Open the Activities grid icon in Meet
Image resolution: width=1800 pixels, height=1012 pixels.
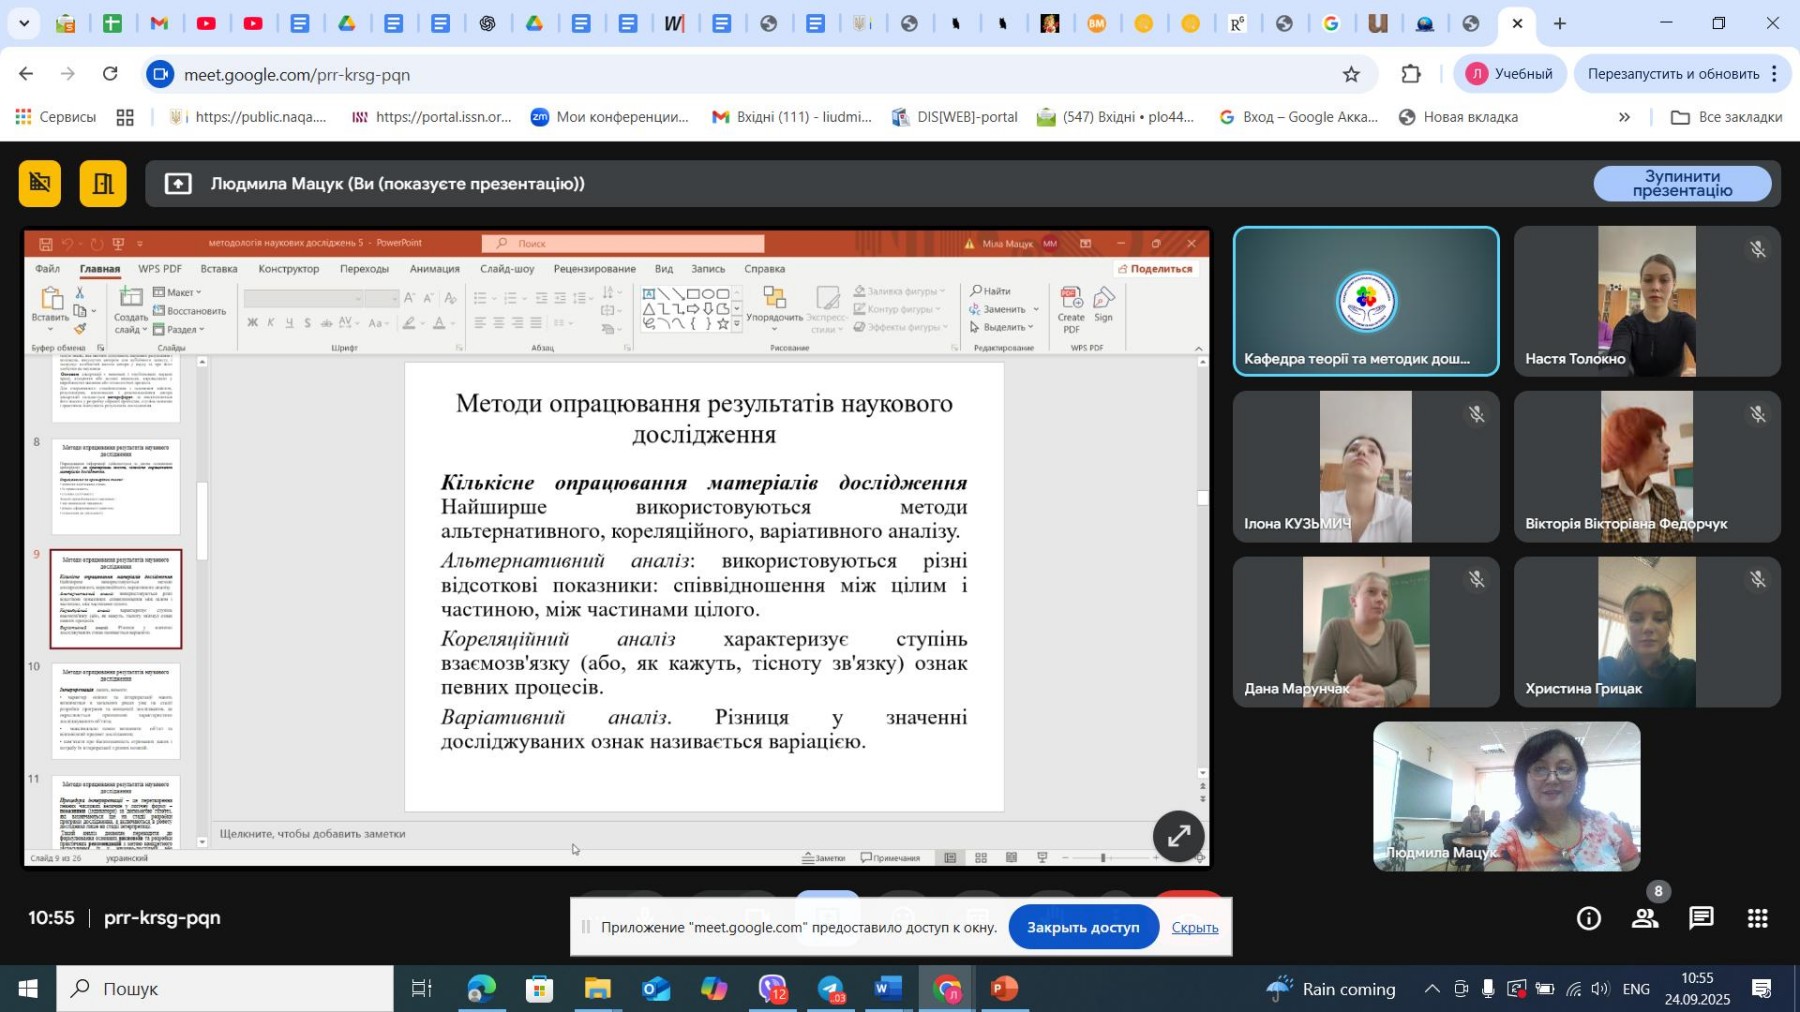point(1757,918)
